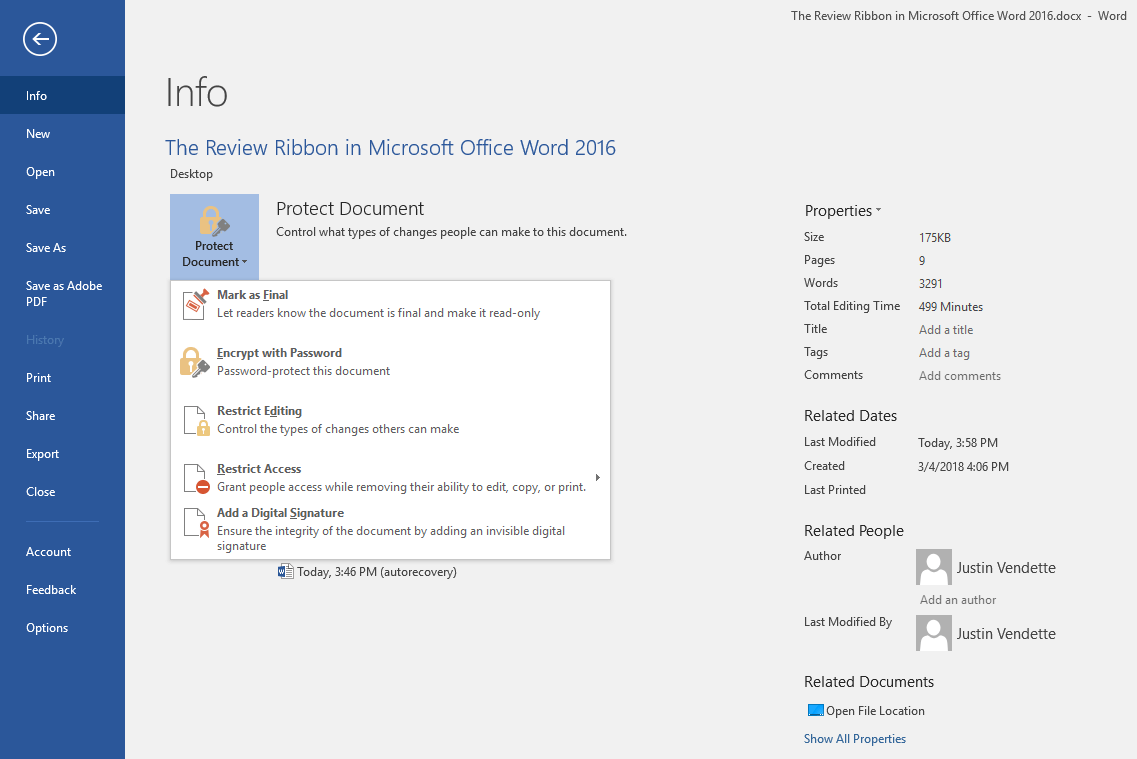Screen dimensions: 1137x759
Task: Click the Restrict Editing page-lock icon
Action: (x=196, y=420)
